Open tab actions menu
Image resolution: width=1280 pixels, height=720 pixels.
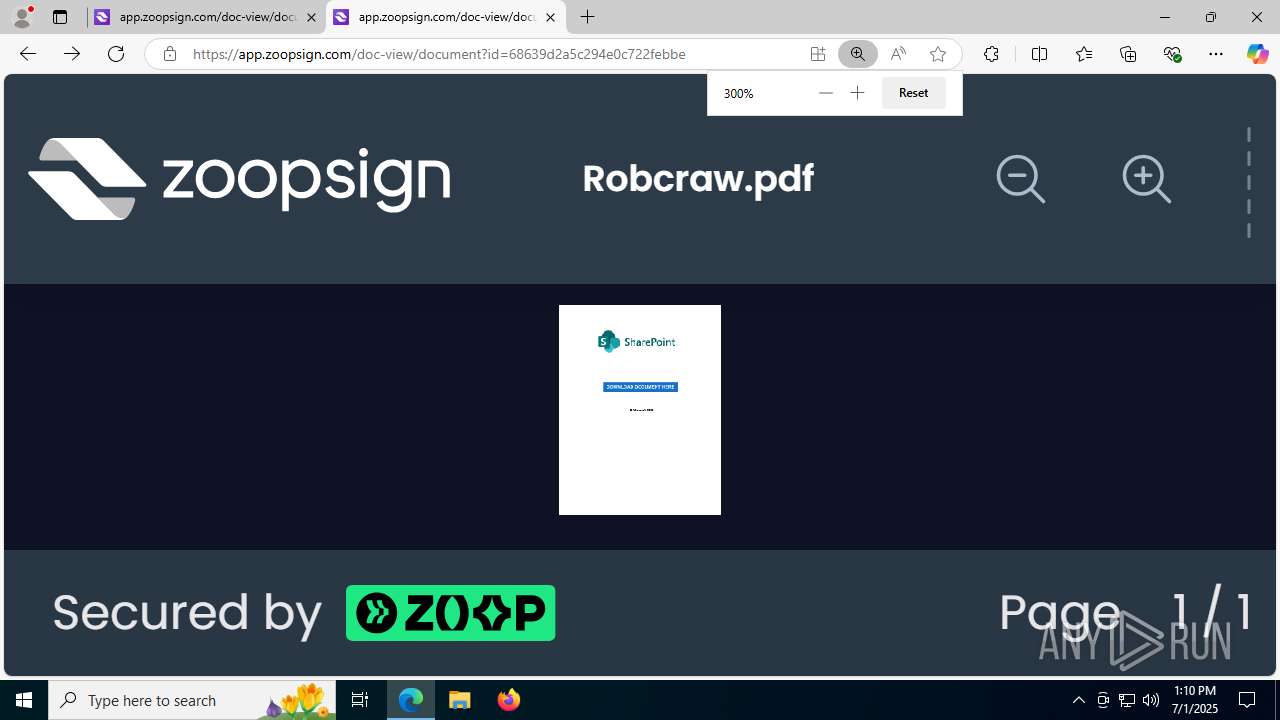coord(60,17)
